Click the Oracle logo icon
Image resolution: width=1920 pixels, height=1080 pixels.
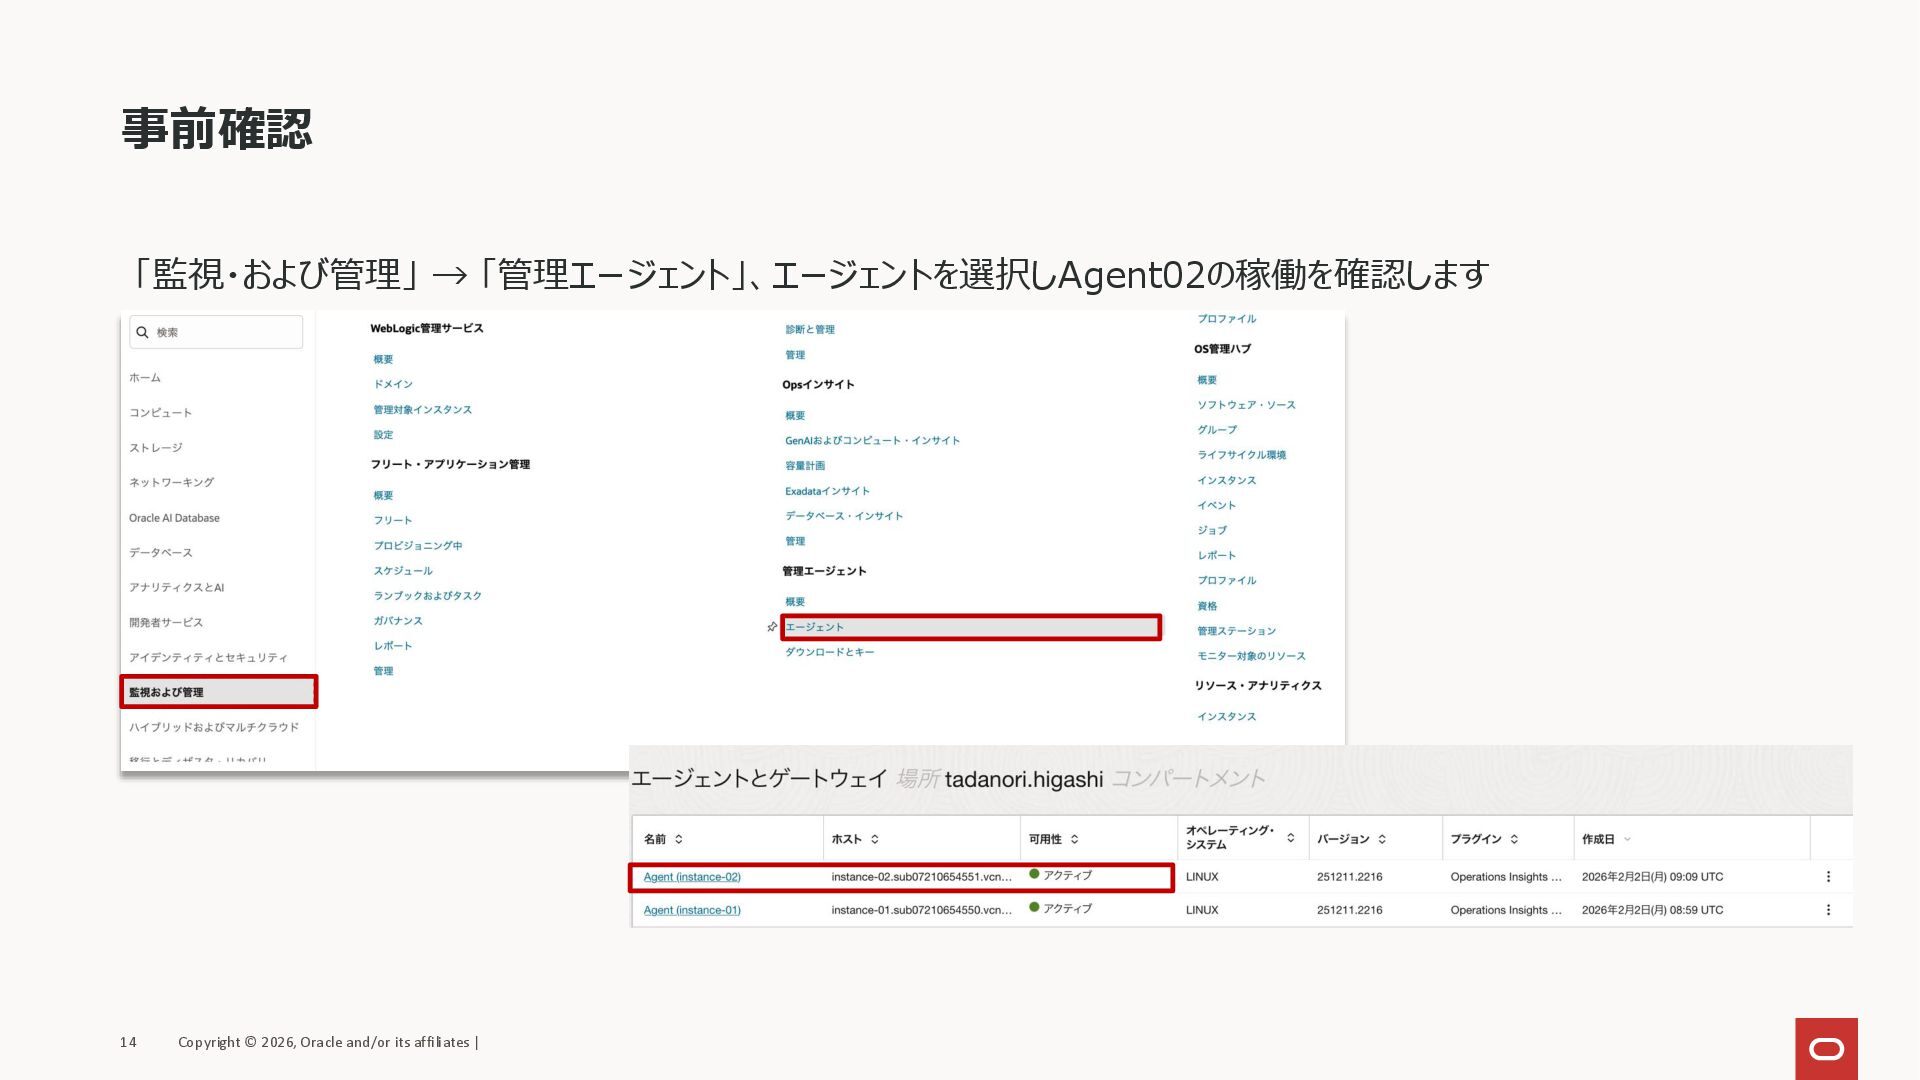pos(1826,1048)
